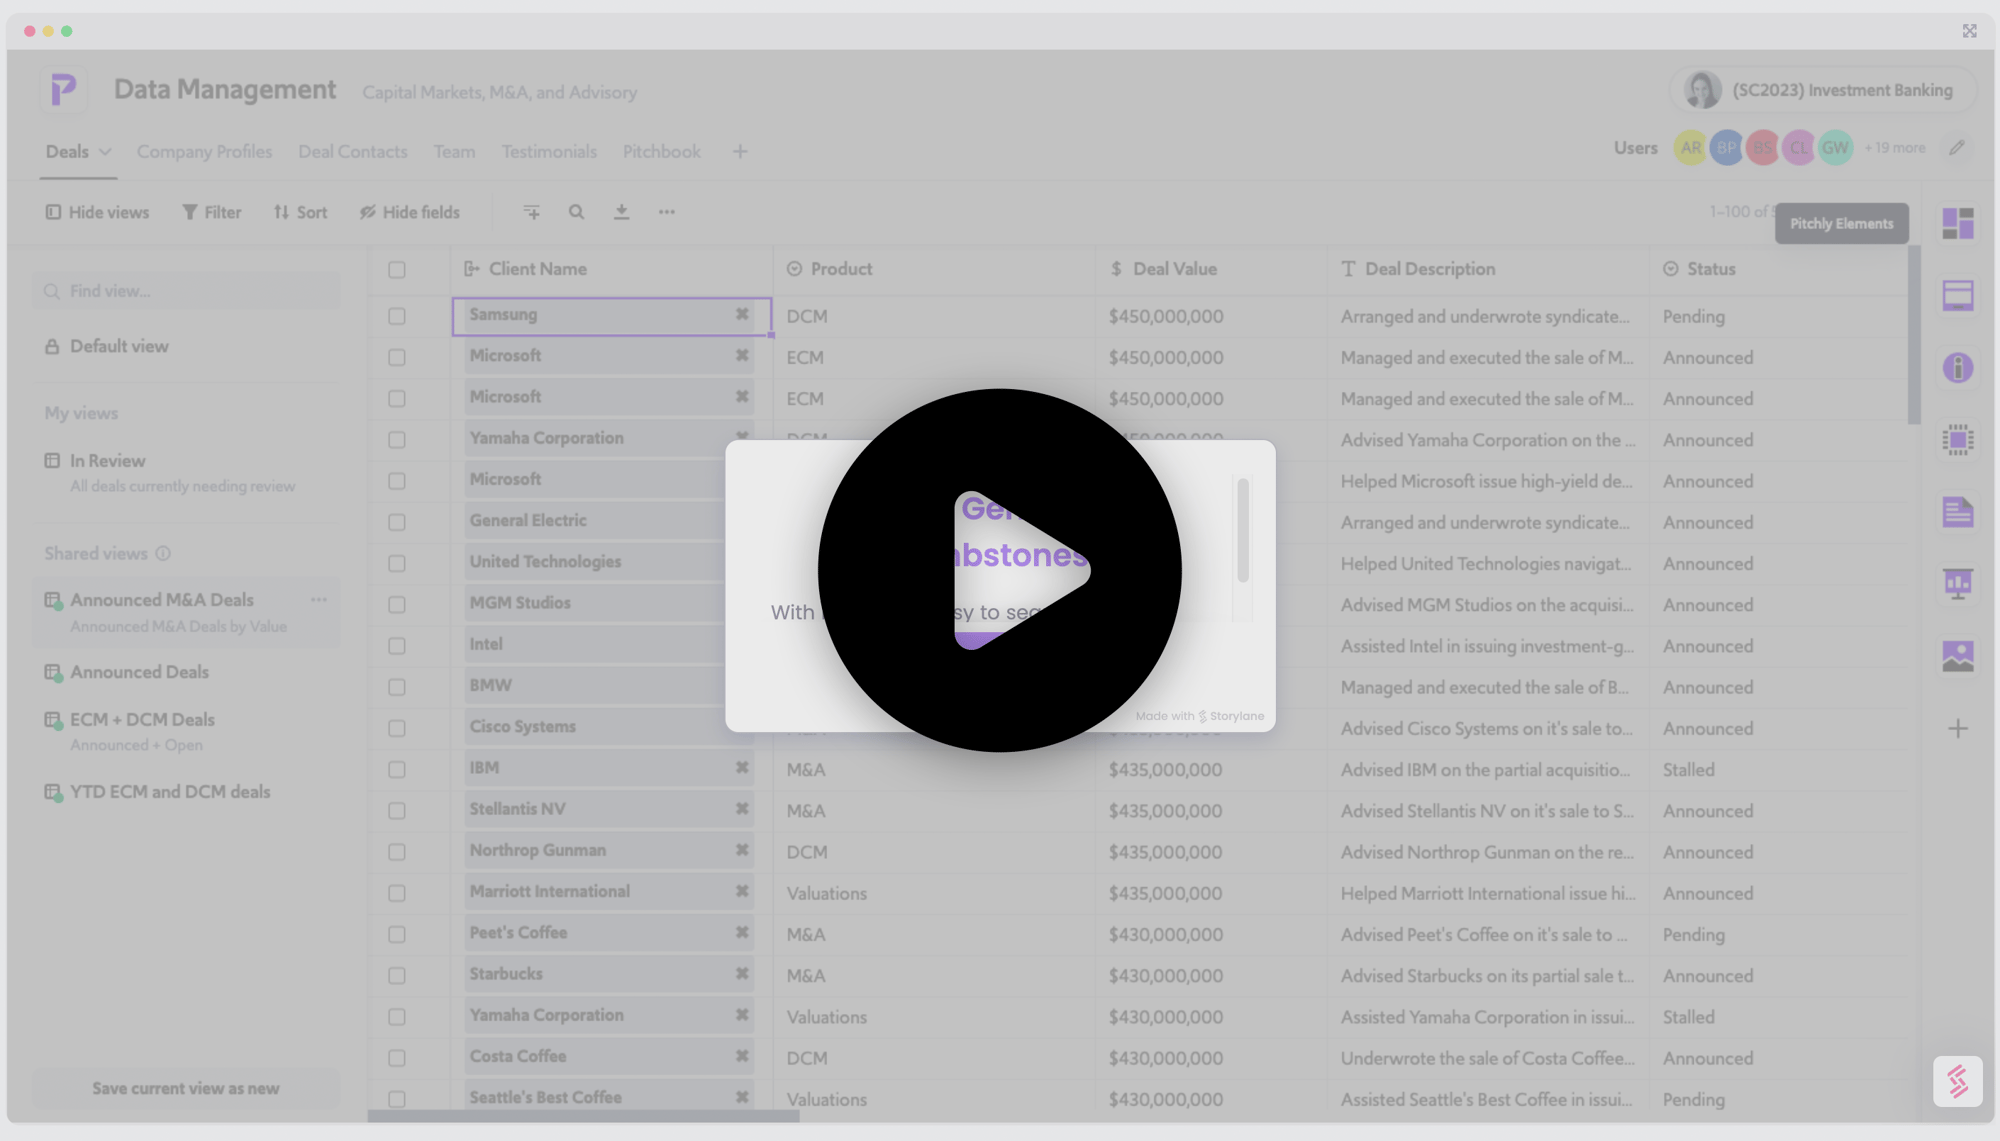Open the Pitchbook tab
The width and height of the screenshot is (2000, 1141).
[662, 152]
